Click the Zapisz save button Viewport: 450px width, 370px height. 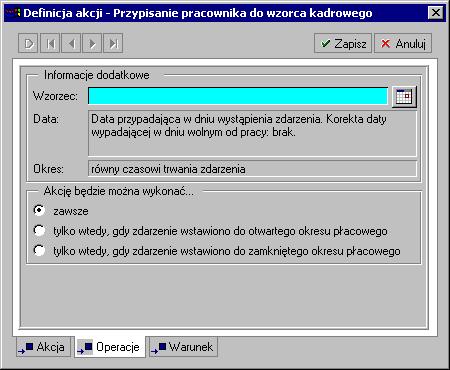(x=343, y=43)
